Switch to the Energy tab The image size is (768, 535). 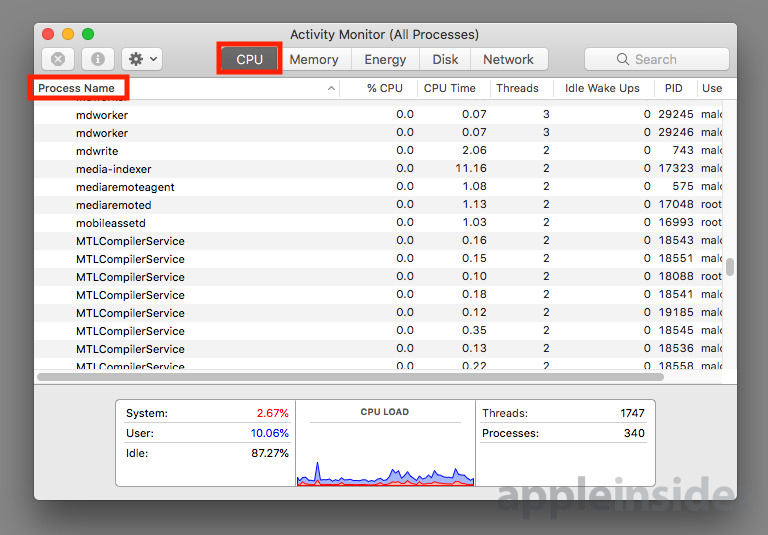pyautogui.click(x=385, y=59)
